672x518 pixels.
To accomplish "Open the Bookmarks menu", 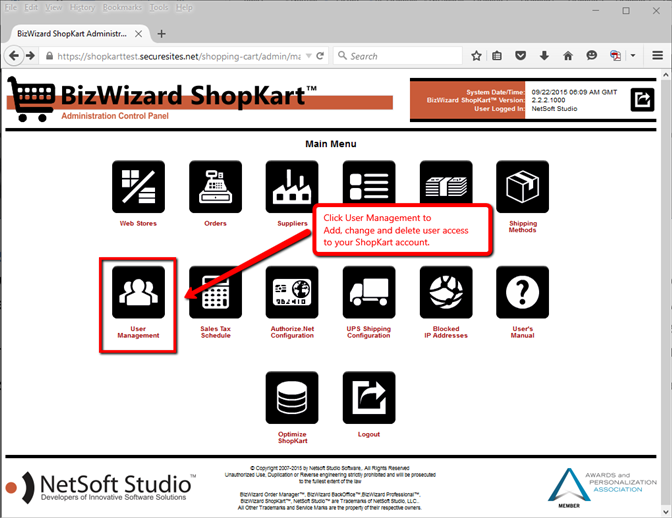I will (122, 8).
